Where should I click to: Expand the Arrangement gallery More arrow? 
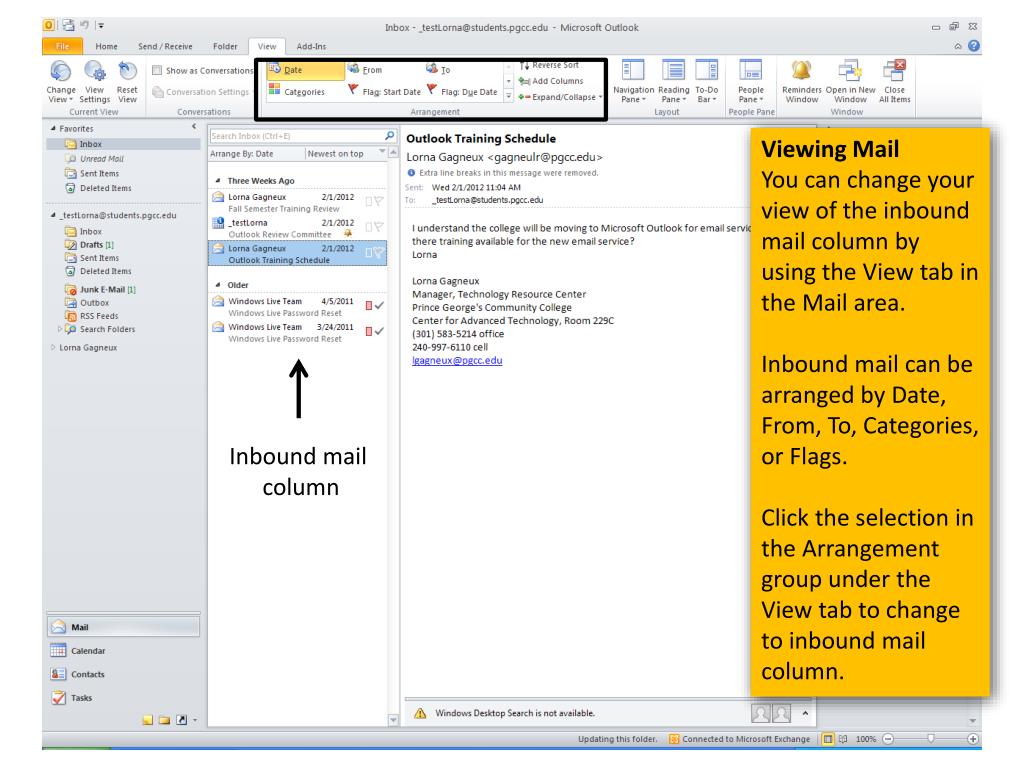509,95
